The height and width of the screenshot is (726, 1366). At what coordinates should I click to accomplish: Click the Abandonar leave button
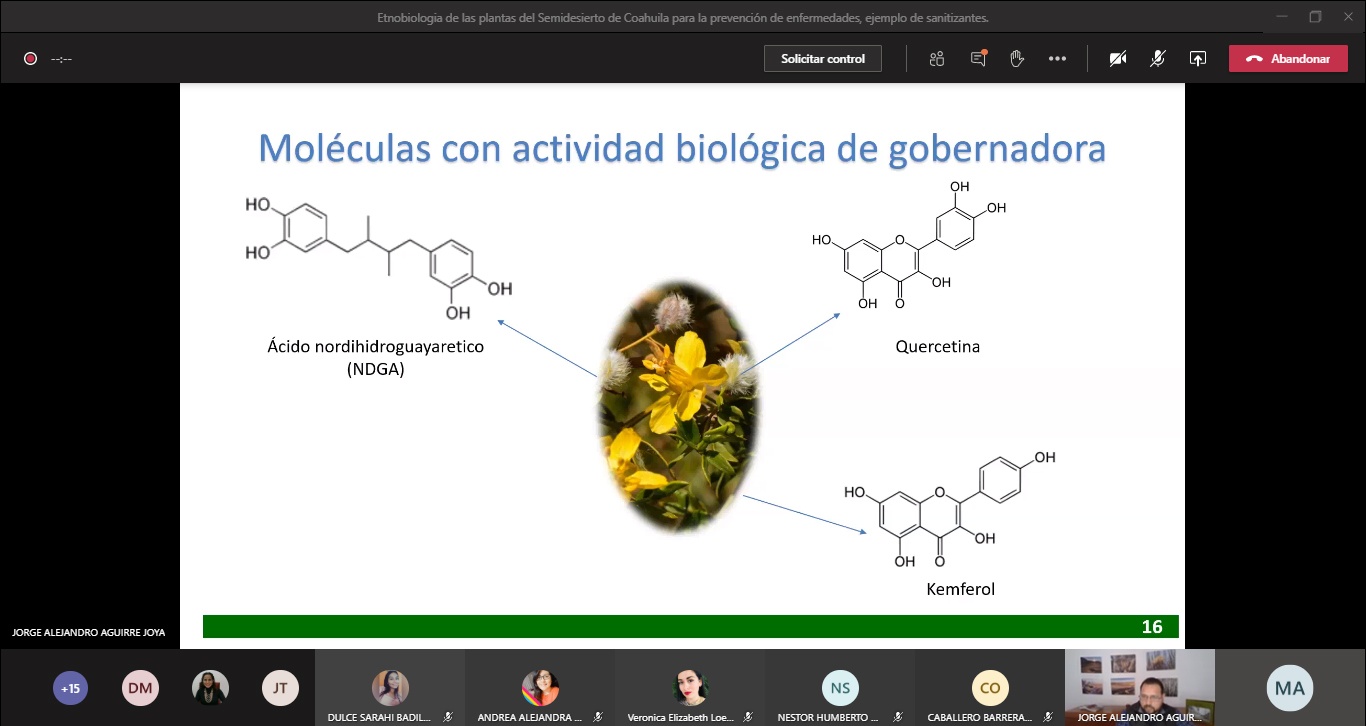click(x=1288, y=59)
